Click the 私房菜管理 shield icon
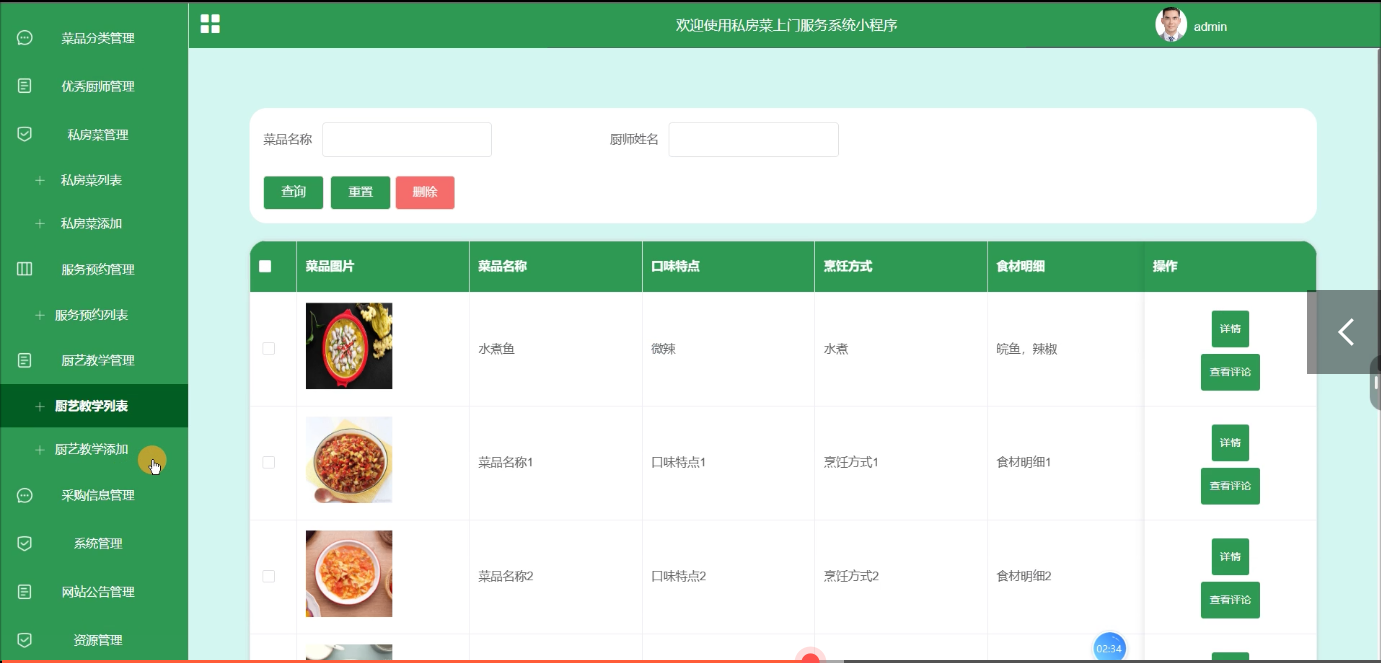This screenshot has width=1381, height=663. point(25,134)
